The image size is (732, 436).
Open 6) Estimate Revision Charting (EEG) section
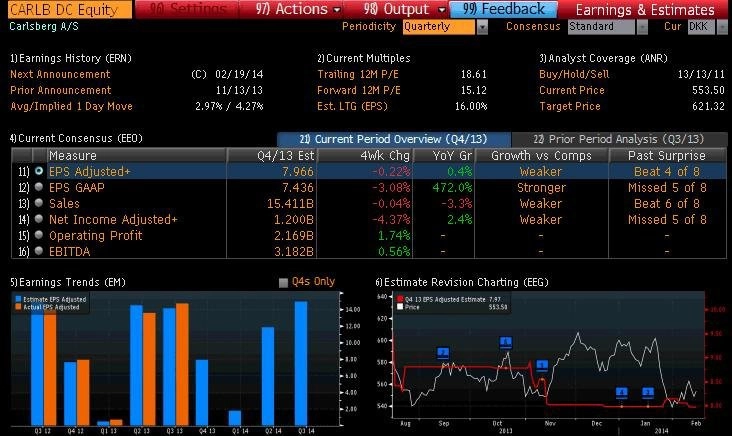462,282
